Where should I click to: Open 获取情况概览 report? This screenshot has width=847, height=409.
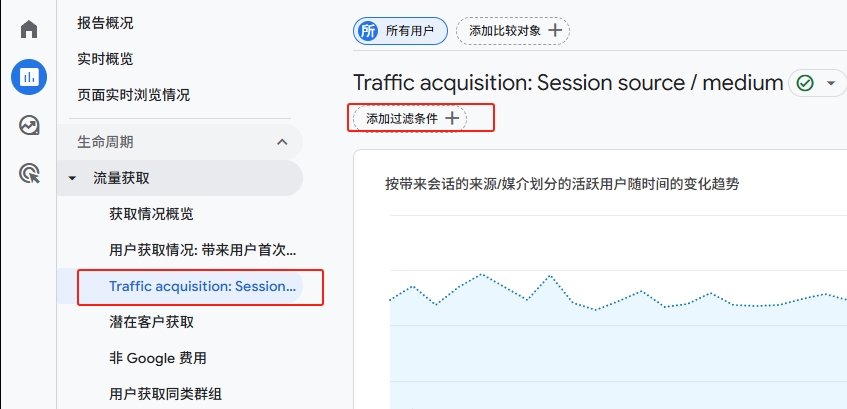[151, 214]
